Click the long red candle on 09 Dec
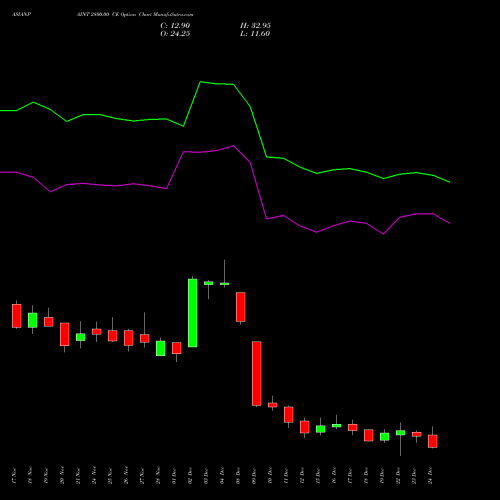The image size is (500, 500). click(x=257, y=373)
